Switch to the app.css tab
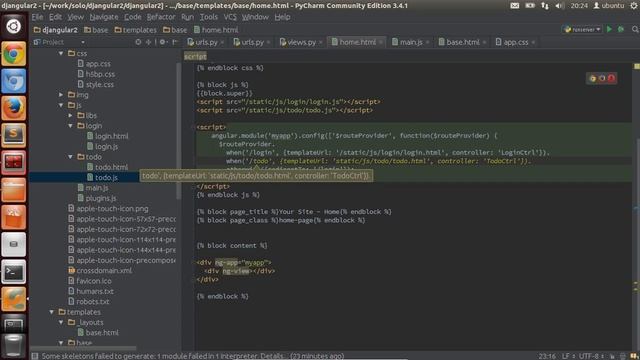The width and height of the screenshot is (640, 360). 515,42
